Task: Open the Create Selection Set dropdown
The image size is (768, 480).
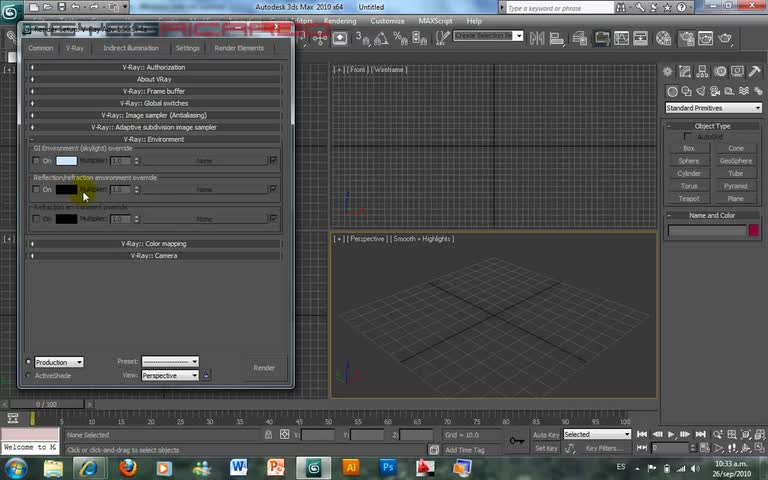Action: (x=488, y=36)
